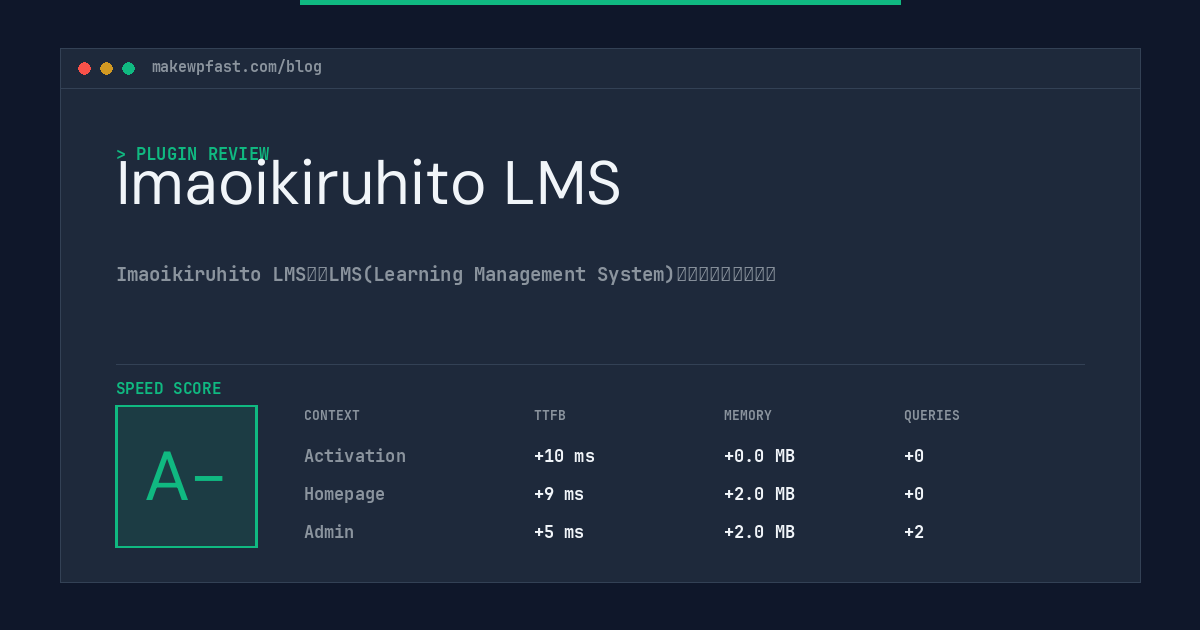Viewport: 1200px width, 630px height.
Task: Click the description line mentioning Learning Management System
Action: pos(446,274)
